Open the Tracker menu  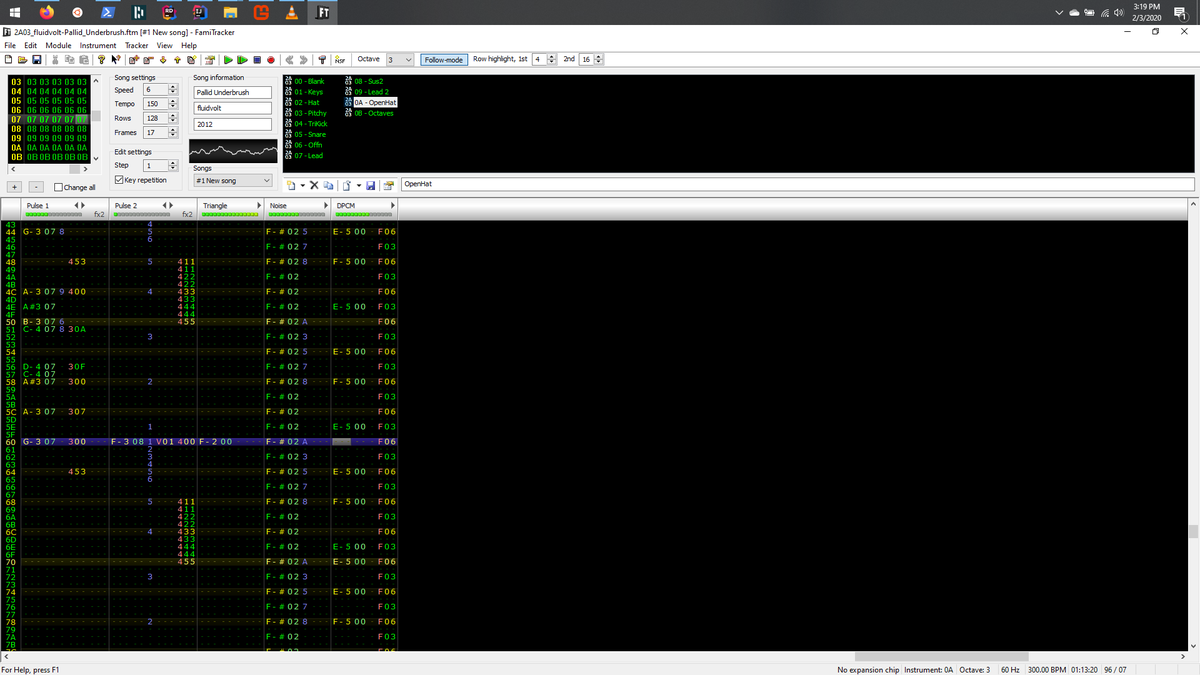(x=136, y=45)
